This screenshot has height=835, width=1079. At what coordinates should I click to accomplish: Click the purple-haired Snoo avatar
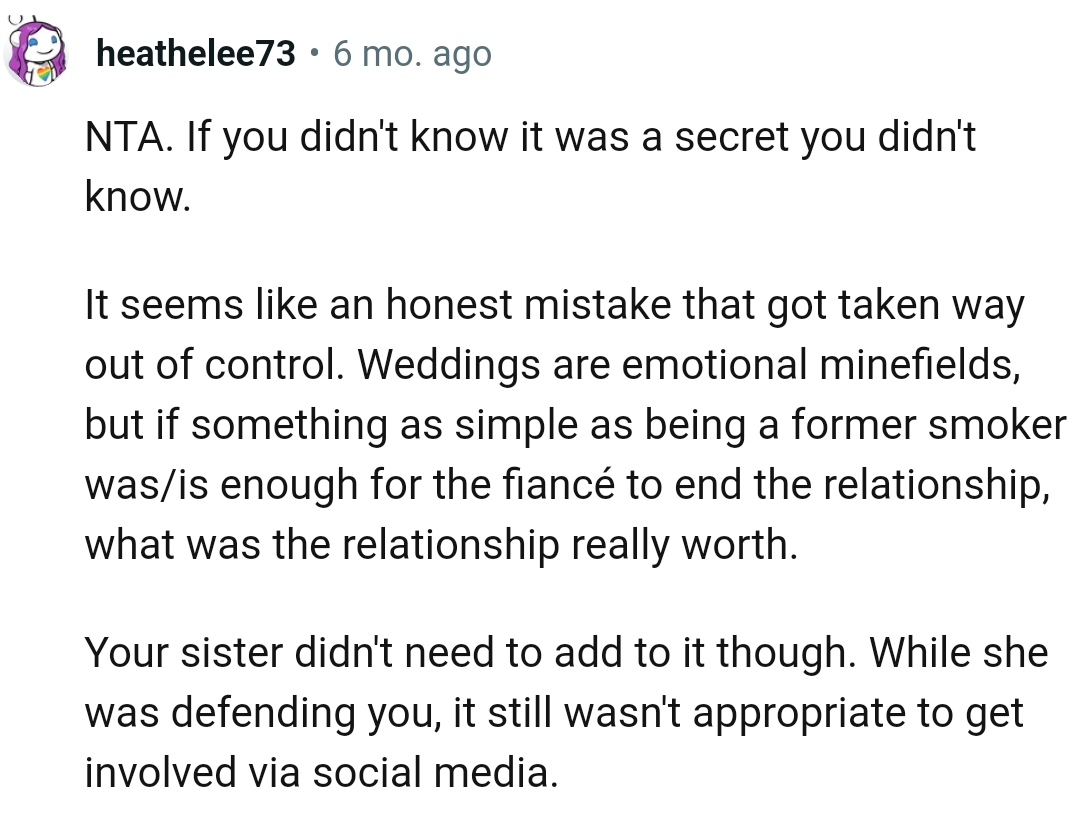[36, 50]
